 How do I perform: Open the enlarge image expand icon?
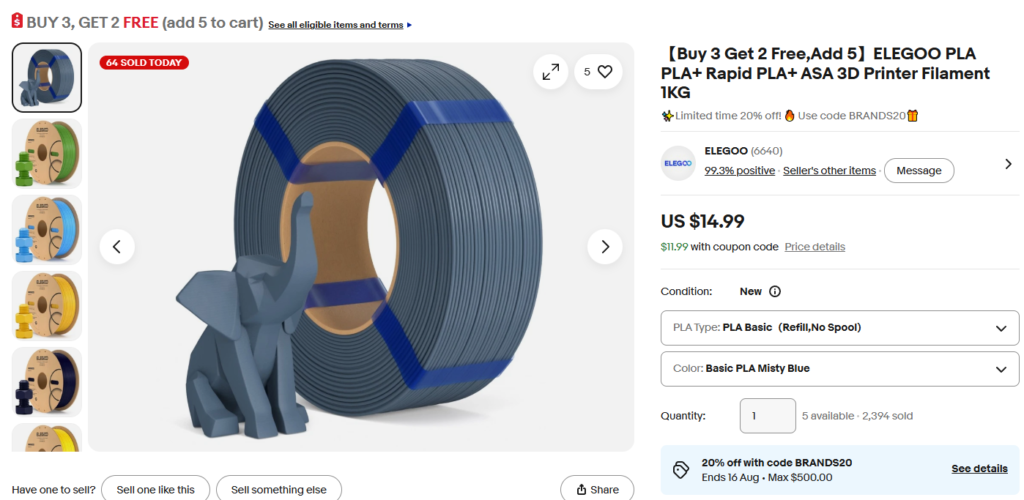tap(551, 72)
